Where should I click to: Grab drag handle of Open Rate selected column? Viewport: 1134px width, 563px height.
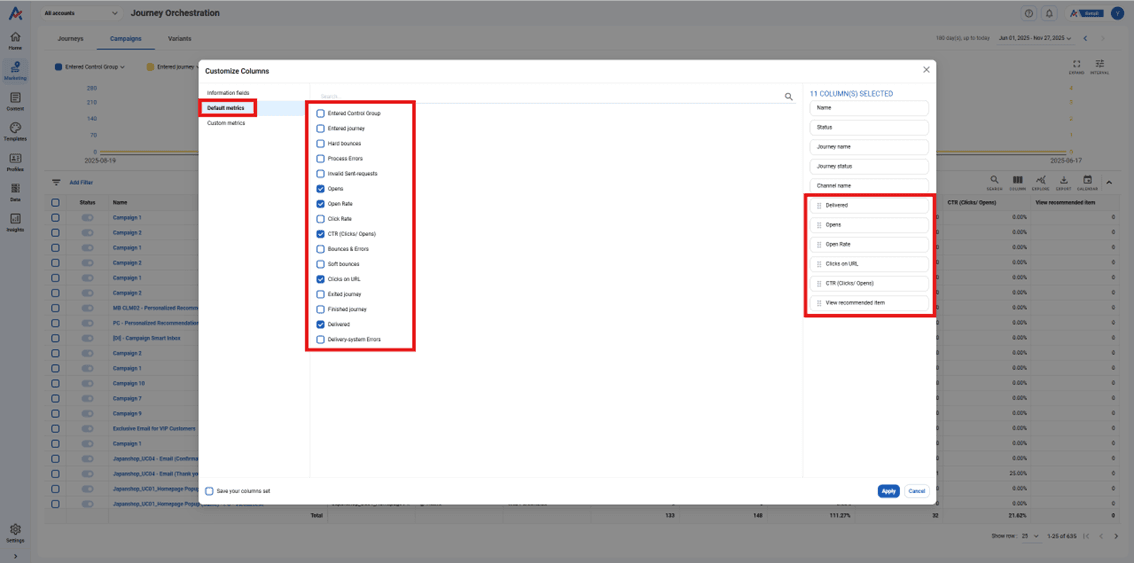[x=819, y=245]
